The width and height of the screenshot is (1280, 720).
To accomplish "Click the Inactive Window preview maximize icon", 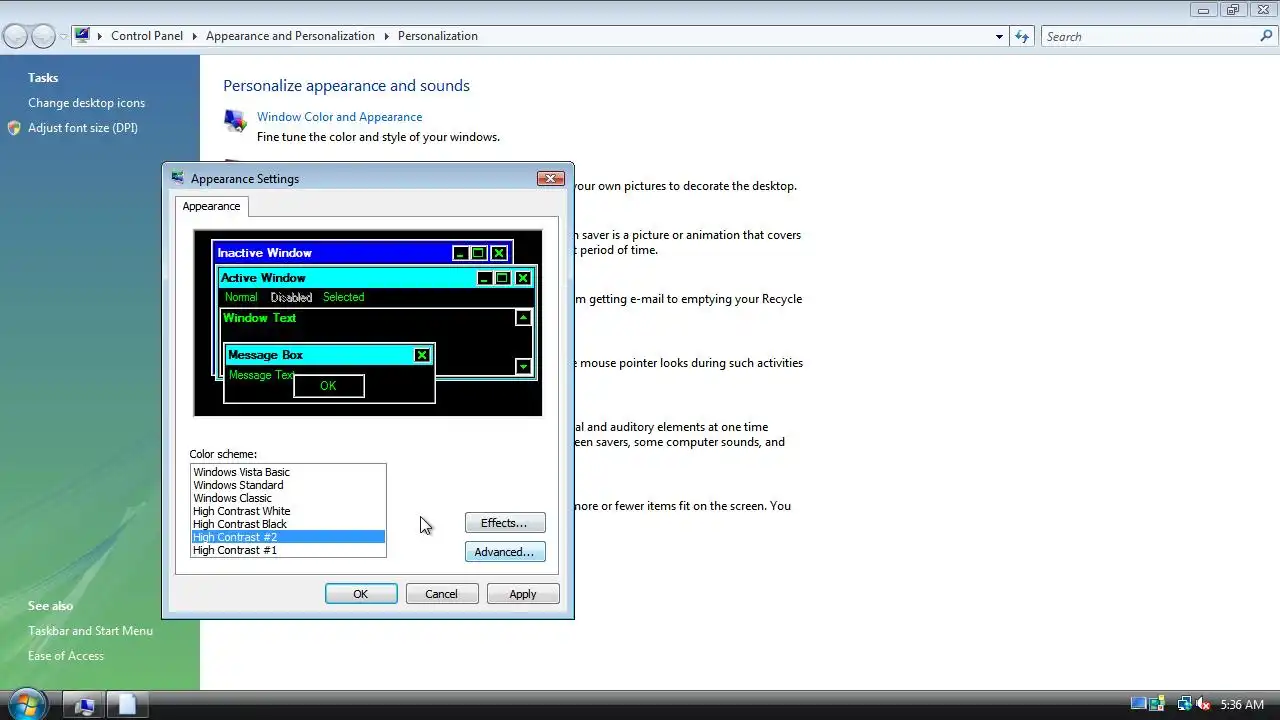I will click(479, 253).
